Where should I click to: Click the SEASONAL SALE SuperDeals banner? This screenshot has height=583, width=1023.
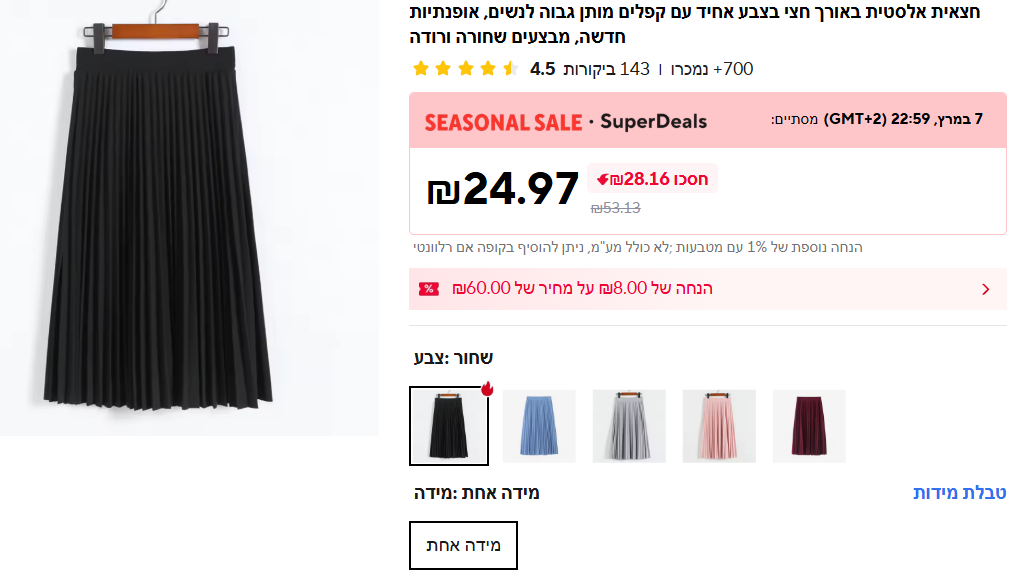tap(565, 122)
